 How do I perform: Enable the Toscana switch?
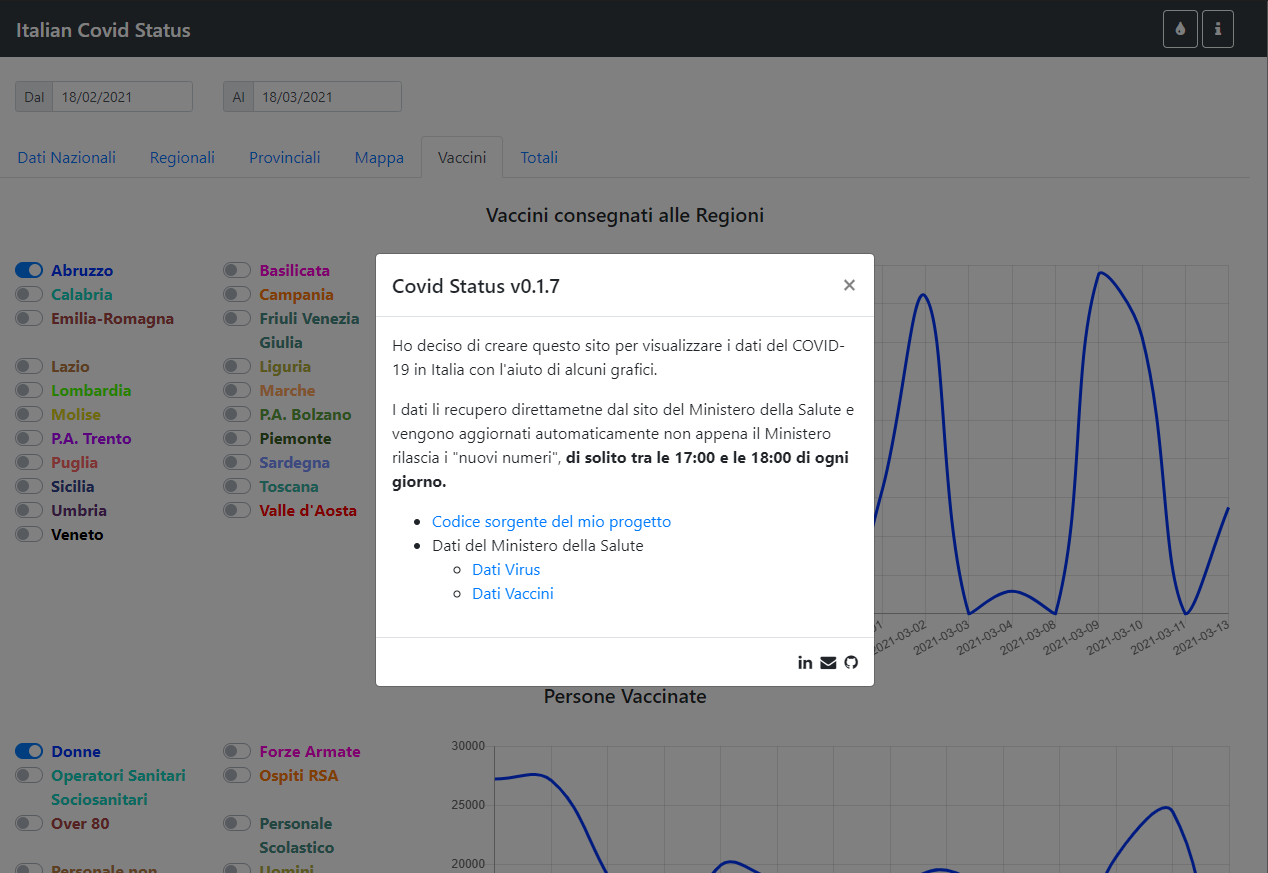[x=237, y=486]
